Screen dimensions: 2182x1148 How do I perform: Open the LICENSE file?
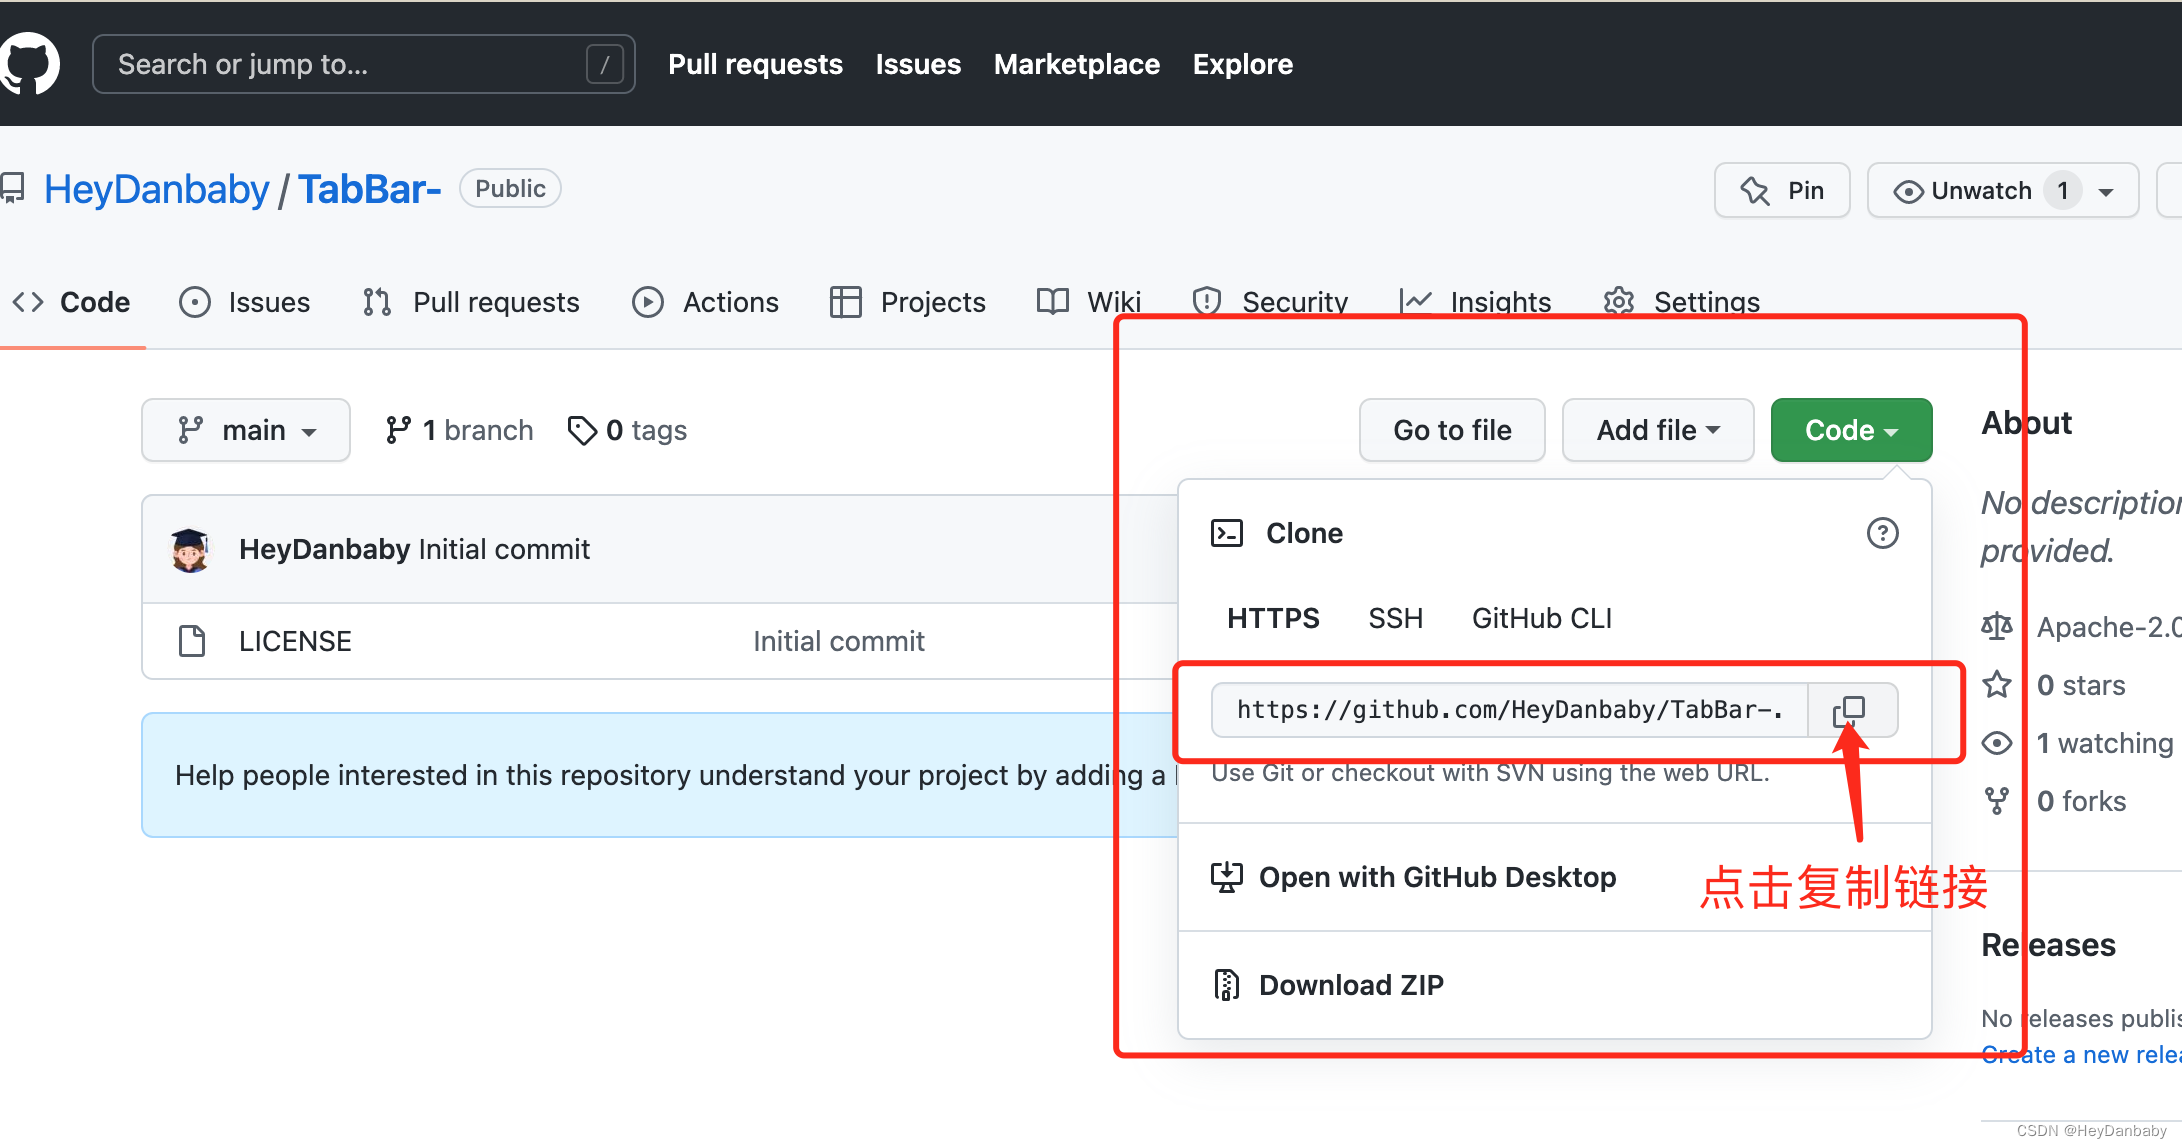click(x=295, y=641)
